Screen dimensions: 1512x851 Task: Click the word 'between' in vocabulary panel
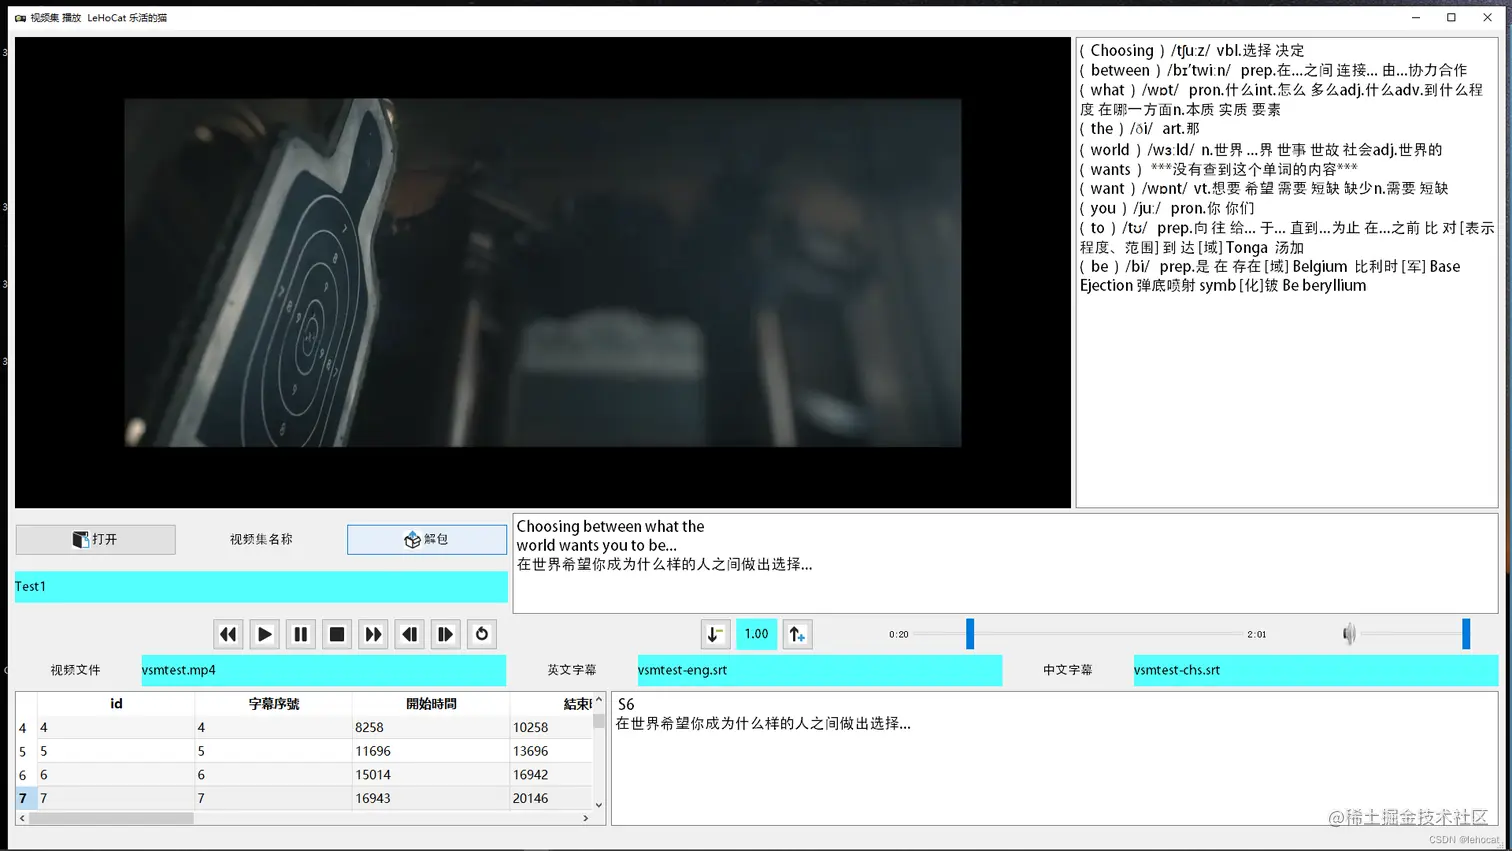1120,70
